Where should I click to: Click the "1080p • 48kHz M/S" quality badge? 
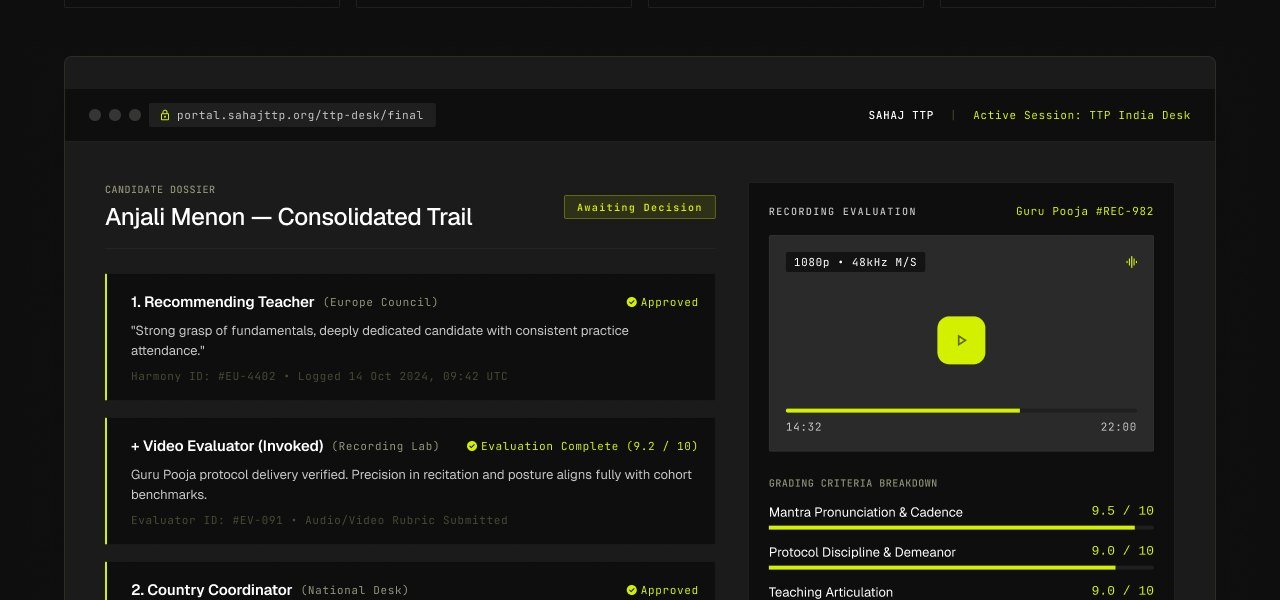click(855, 262)
